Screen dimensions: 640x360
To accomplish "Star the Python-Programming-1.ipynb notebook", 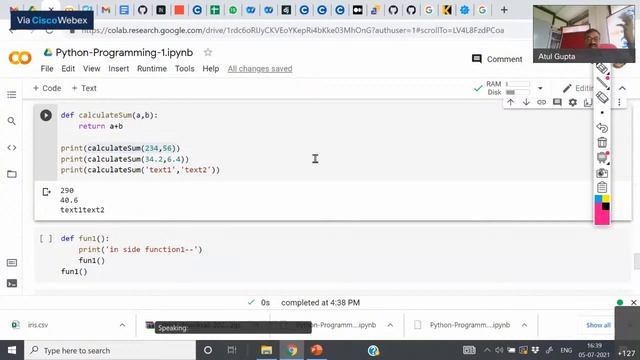I will pyautogui.click(x=208, y=52).
